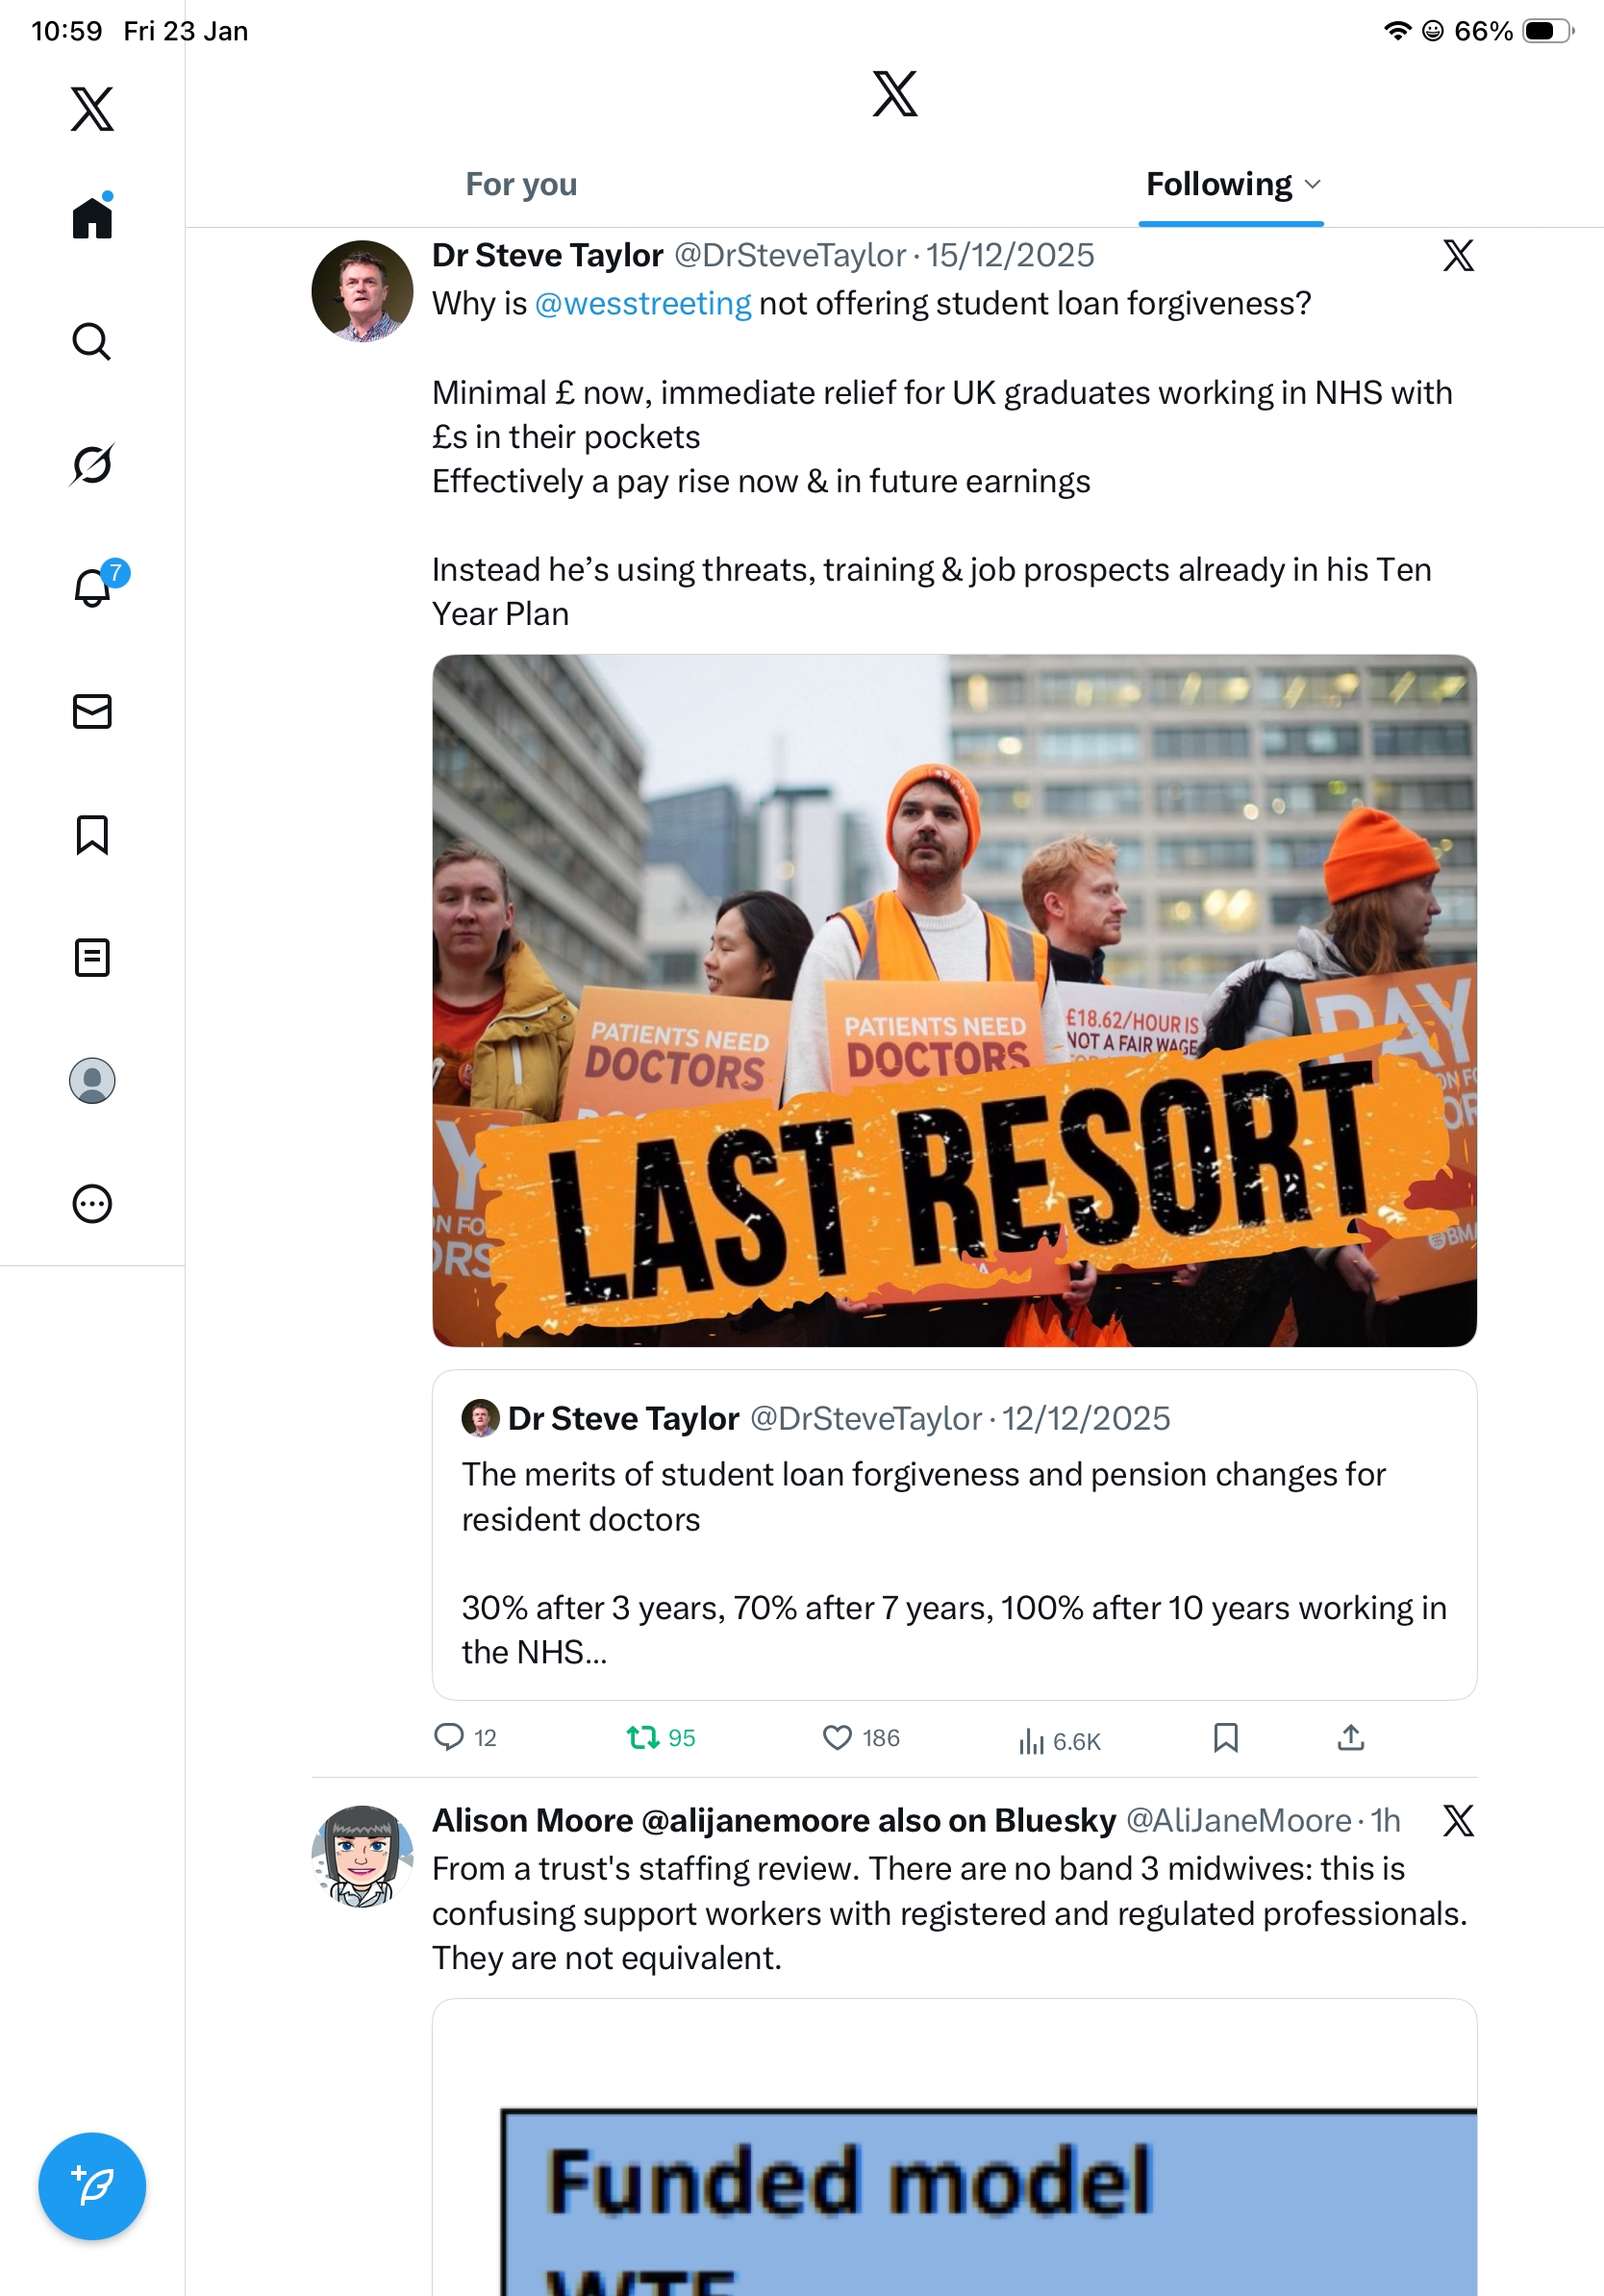
Task: Open the @wesstreeting mention link
Action: (643, 304)
